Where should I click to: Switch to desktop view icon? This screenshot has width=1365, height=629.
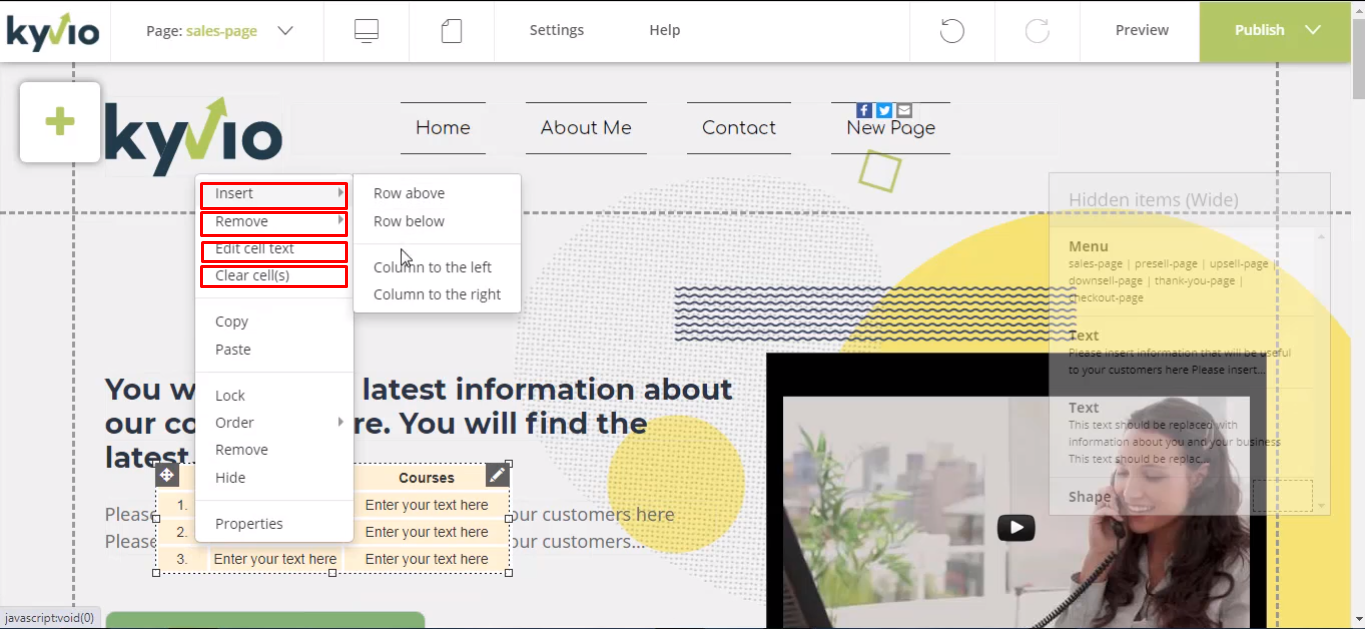click(x=366, y=31)
